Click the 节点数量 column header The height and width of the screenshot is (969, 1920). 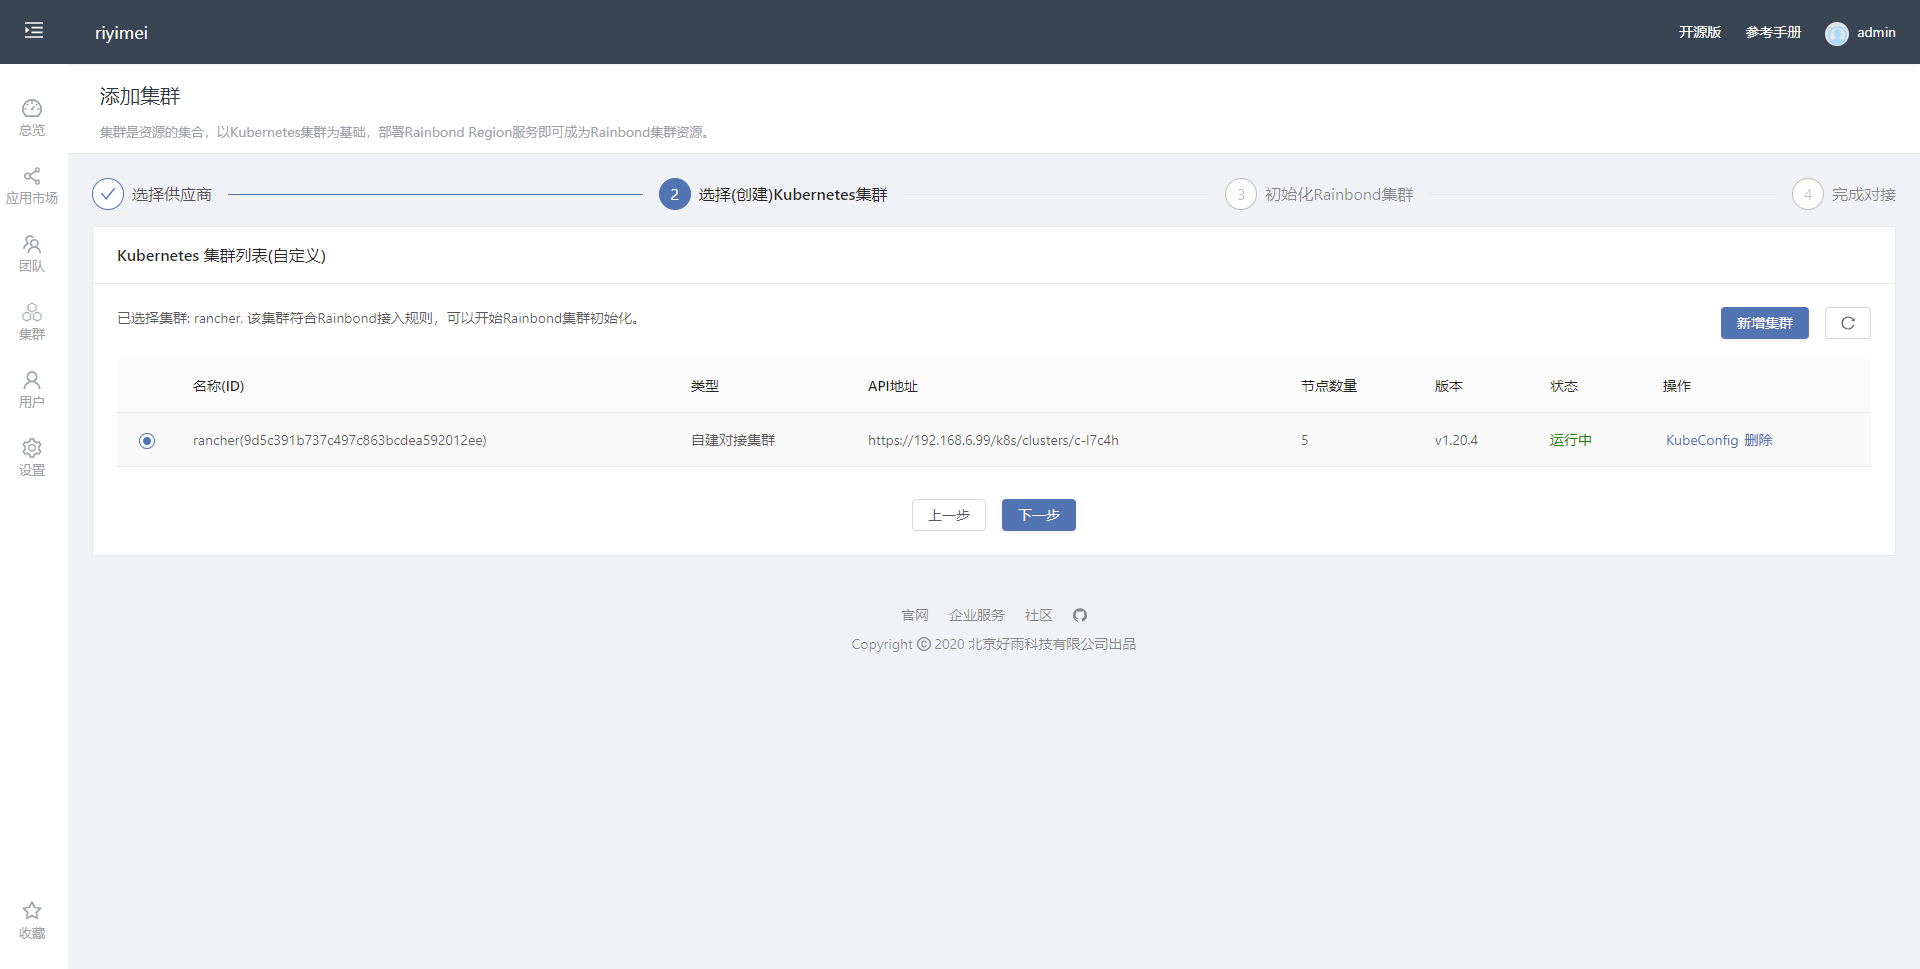click(x=1329, y=386)
